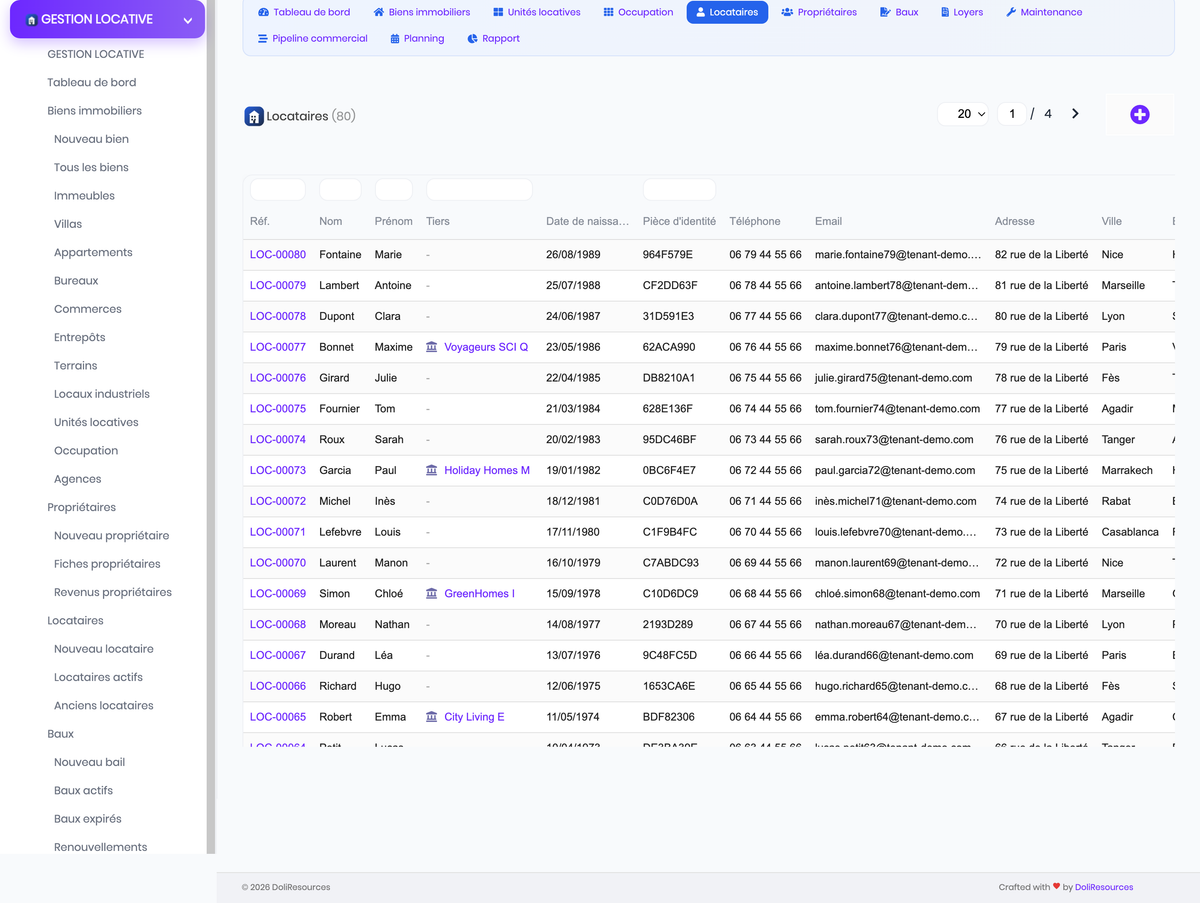1200x903 pixels.
Task: Open tenant LOC-00080 link
Action: click(278, 255)
